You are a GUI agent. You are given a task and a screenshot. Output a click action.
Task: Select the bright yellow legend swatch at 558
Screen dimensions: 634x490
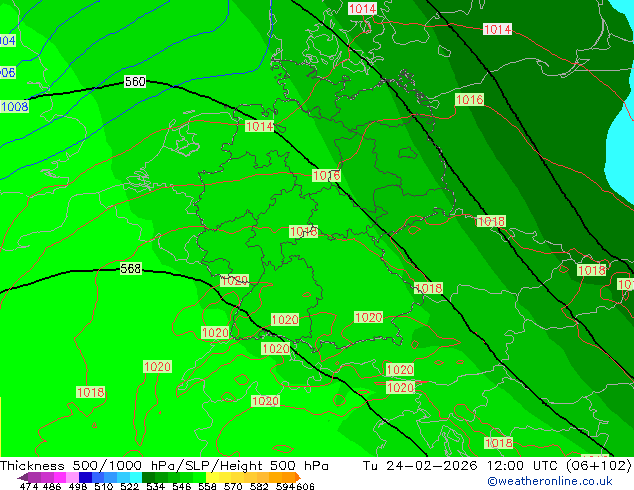pyautogui.click(x=212, y=477)
